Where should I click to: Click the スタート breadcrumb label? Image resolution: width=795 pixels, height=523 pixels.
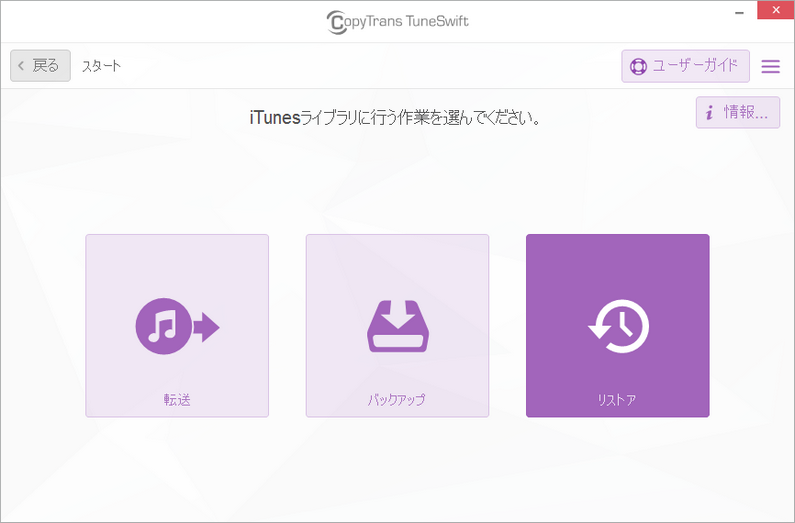point(101,66)
